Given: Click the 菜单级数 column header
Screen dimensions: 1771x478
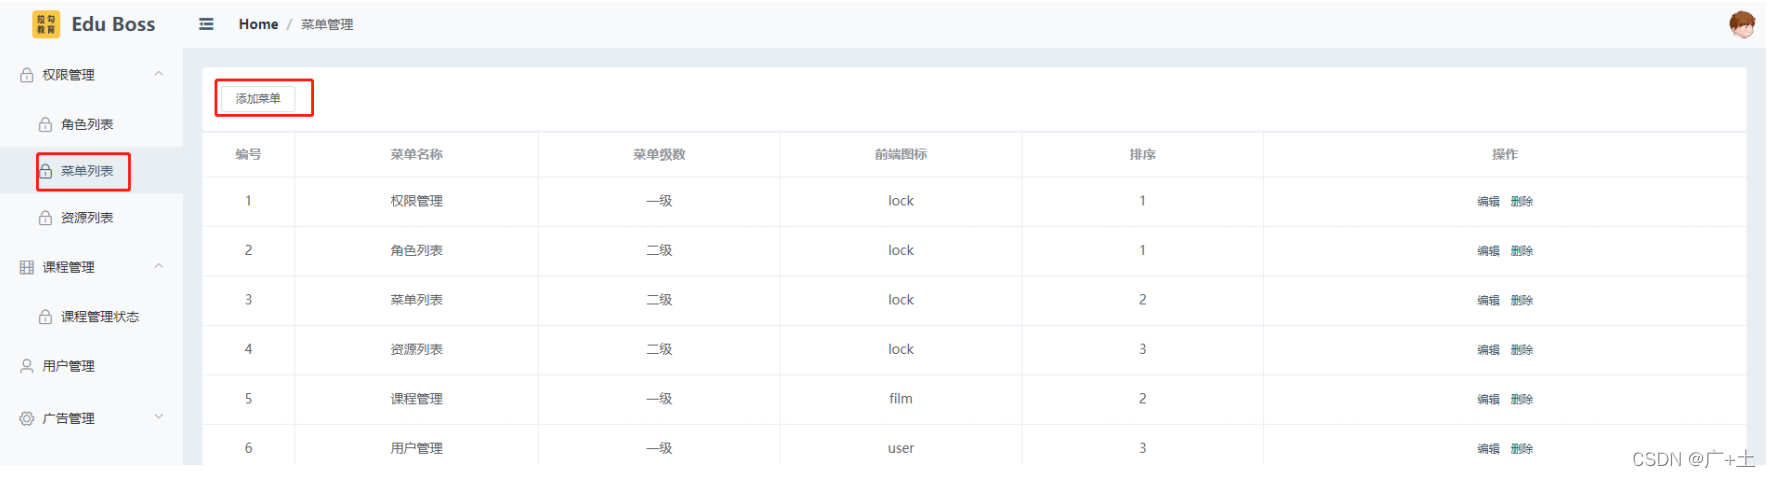Looking at the screenshot, I should [x=659, y=154].
